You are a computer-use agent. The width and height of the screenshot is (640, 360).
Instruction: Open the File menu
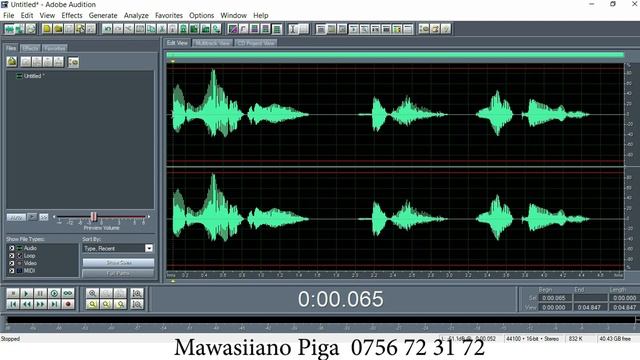tap(9, 16)
